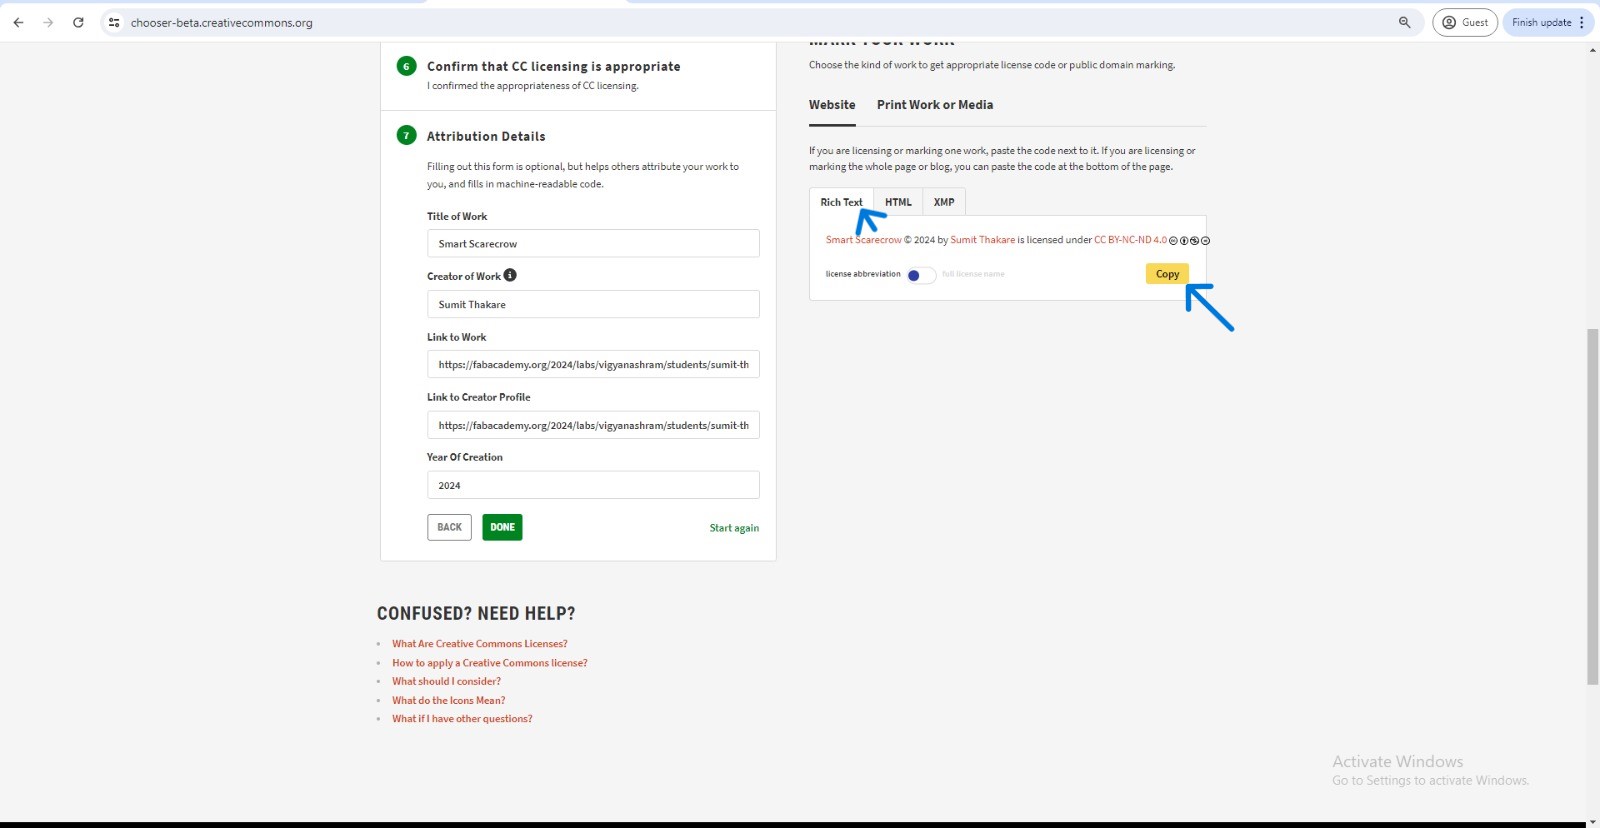Open What if I have other questions? link
This screenshot has width=1600, height=828.
tap(462, 719)
